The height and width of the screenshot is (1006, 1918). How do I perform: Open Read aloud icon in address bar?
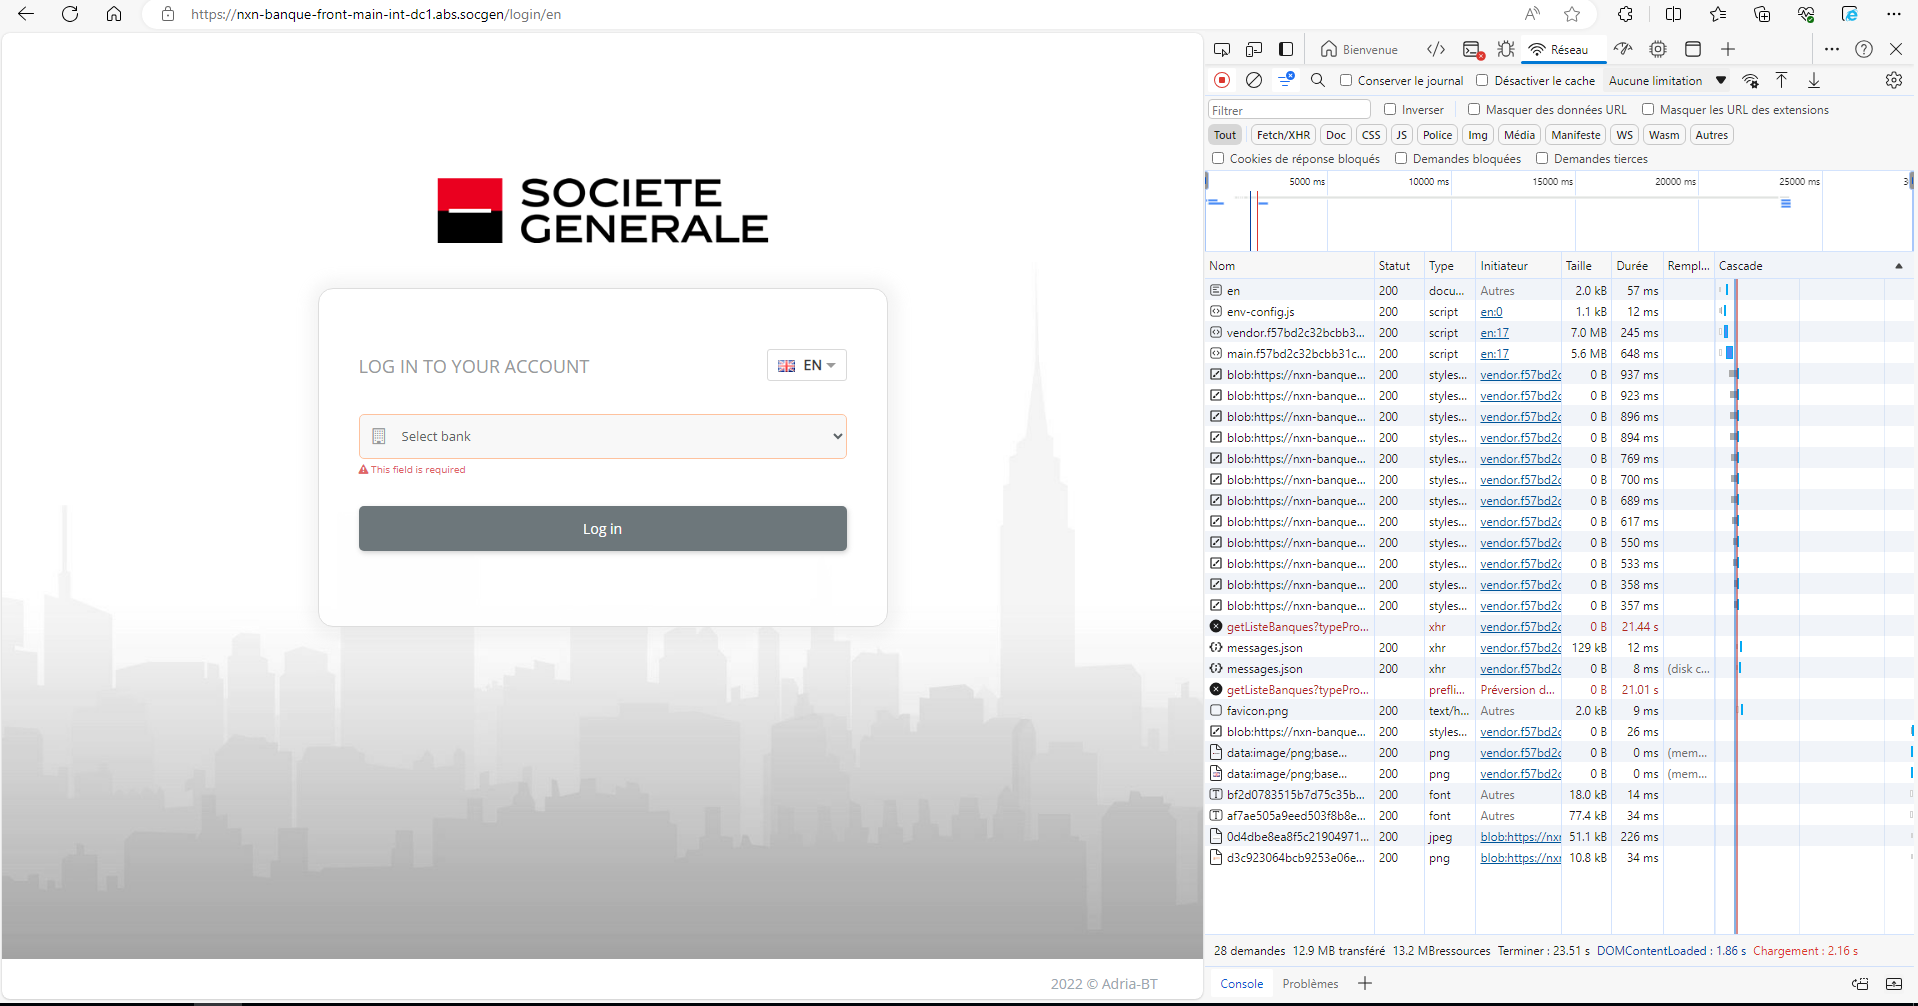point(1532,14)
